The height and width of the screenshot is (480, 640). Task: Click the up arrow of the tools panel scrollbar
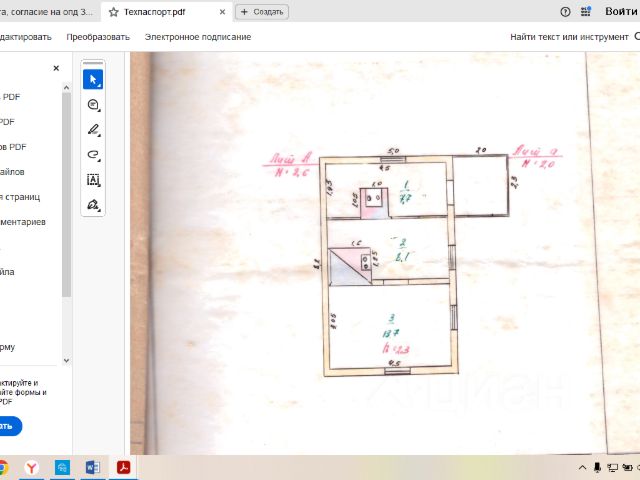66,87
